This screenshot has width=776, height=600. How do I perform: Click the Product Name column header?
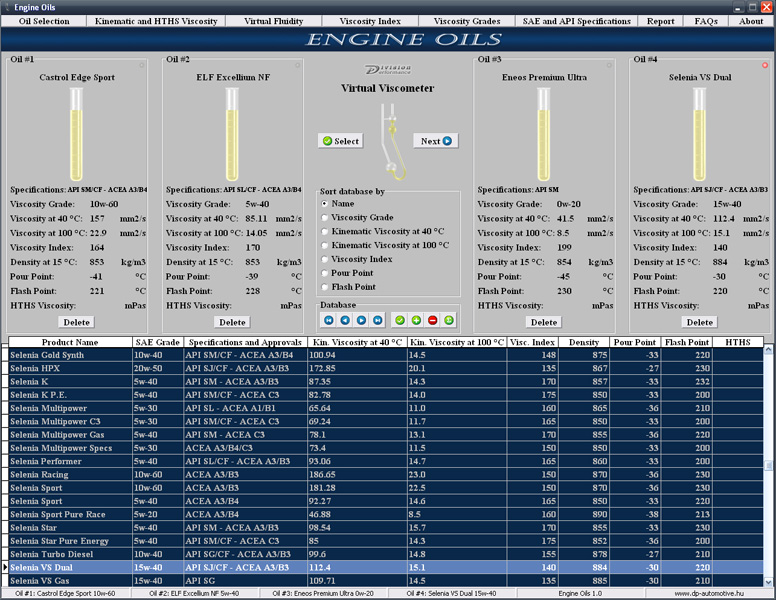pyautogui.click(x=70, y=342)
